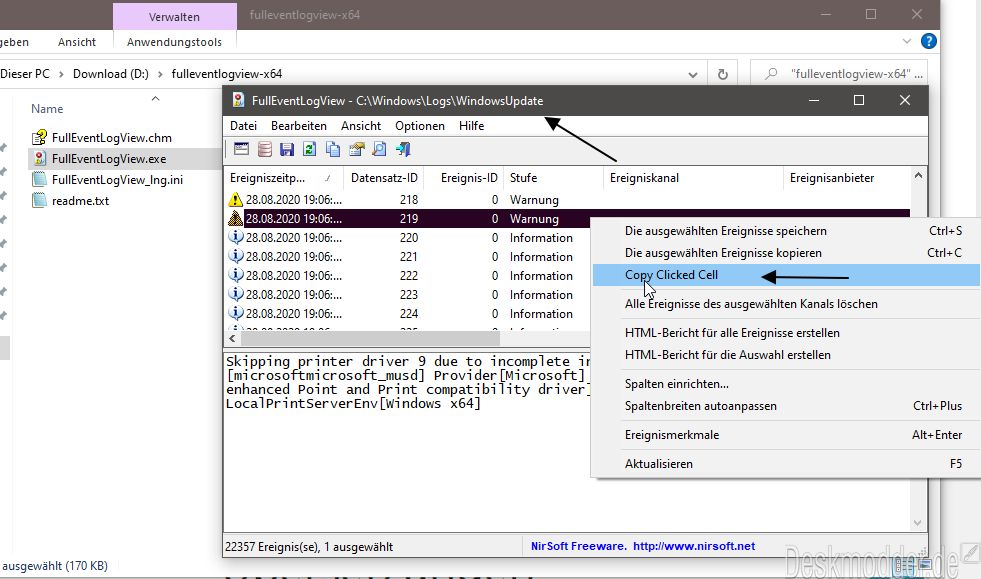The width and height of the screenshot is (981, 579).
Task: Open the Datei menu
Action: 243,126
